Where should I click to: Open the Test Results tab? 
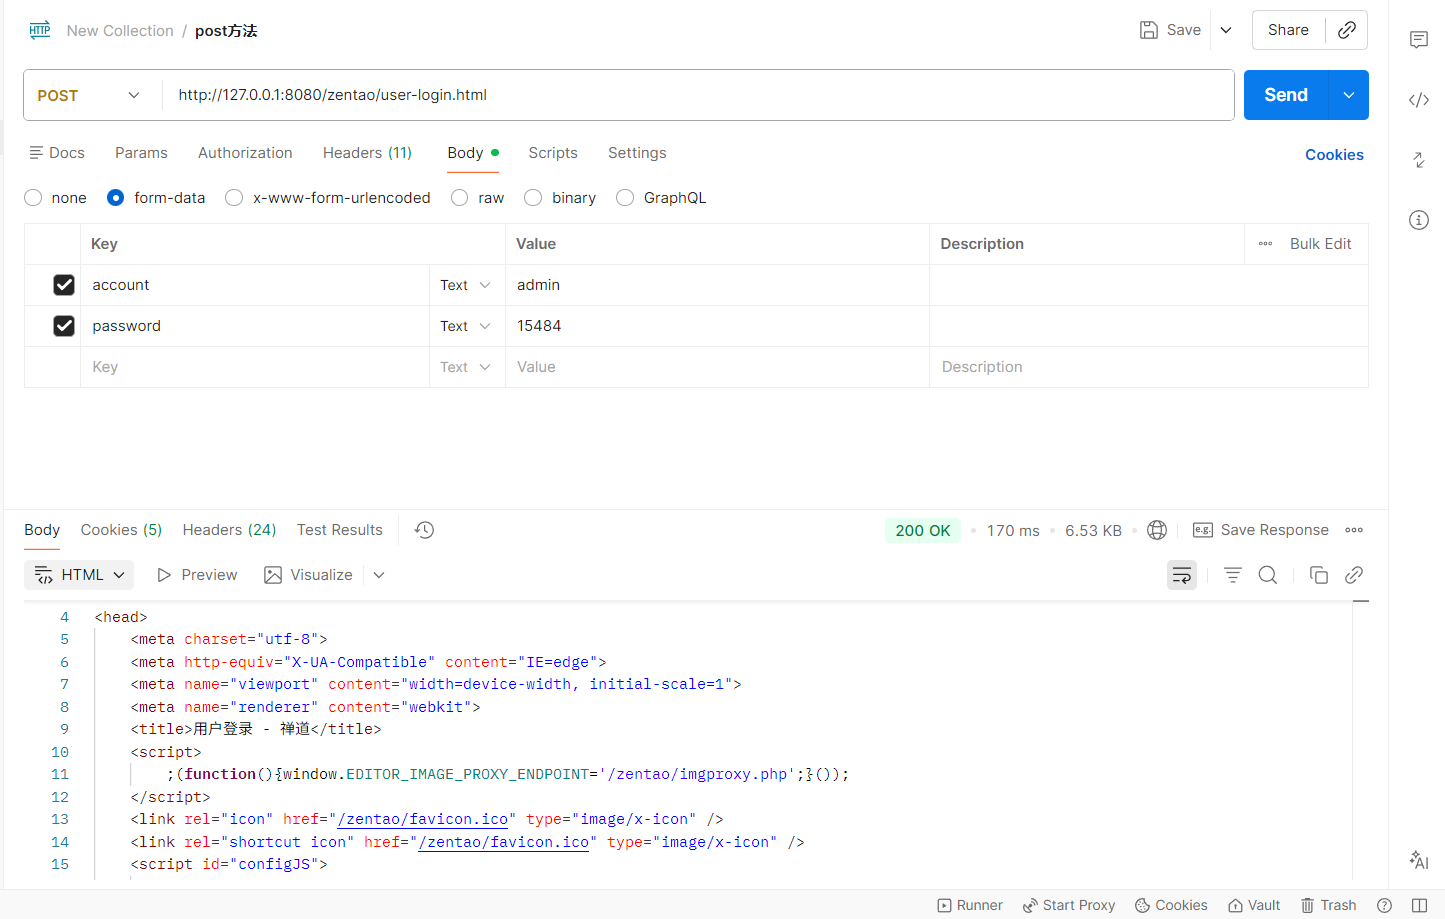340,530
